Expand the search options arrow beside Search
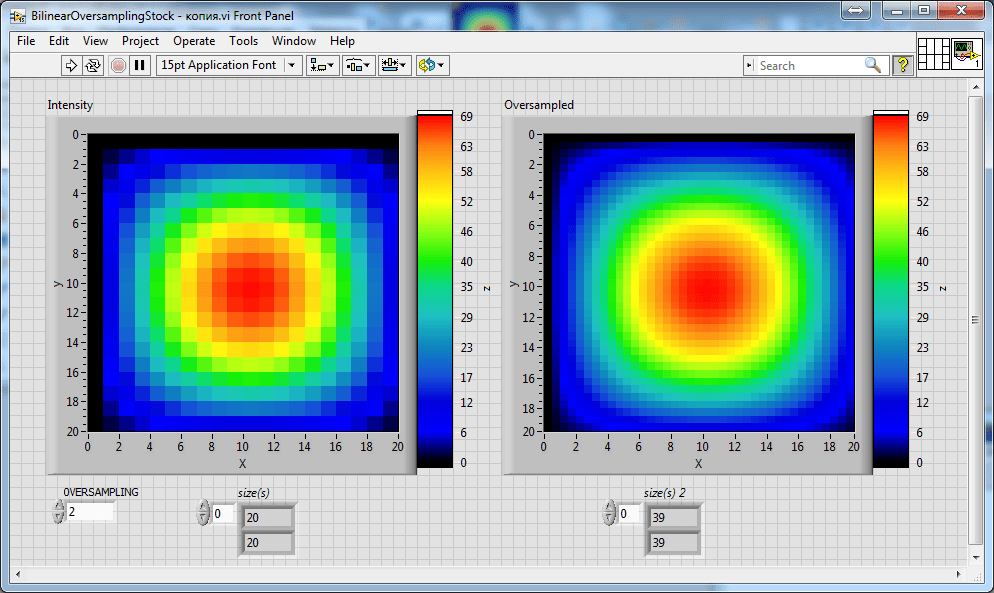This screenshot has height=593, width=994. (x=749, y=65)
